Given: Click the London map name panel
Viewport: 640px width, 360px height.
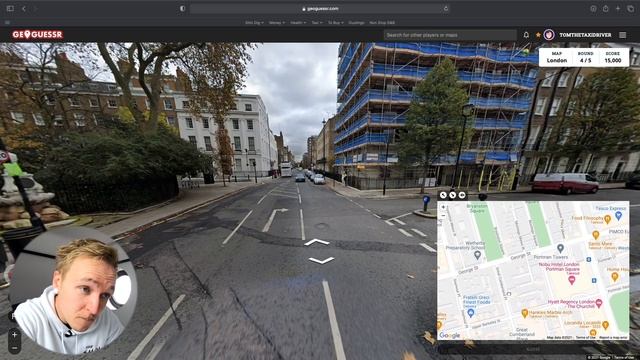Looking at the screenshot, I should click(x=557, y=57).
